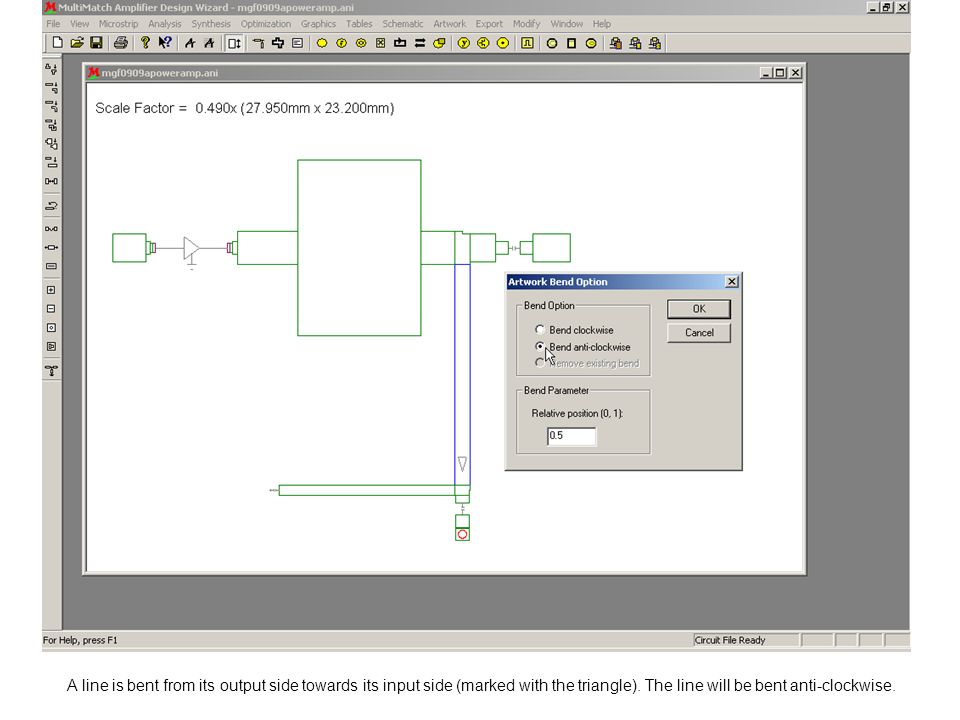Image resolution: width=960 pixels, height=720 pixels.
Task: Open the File menu
Action: click(53, 24)
